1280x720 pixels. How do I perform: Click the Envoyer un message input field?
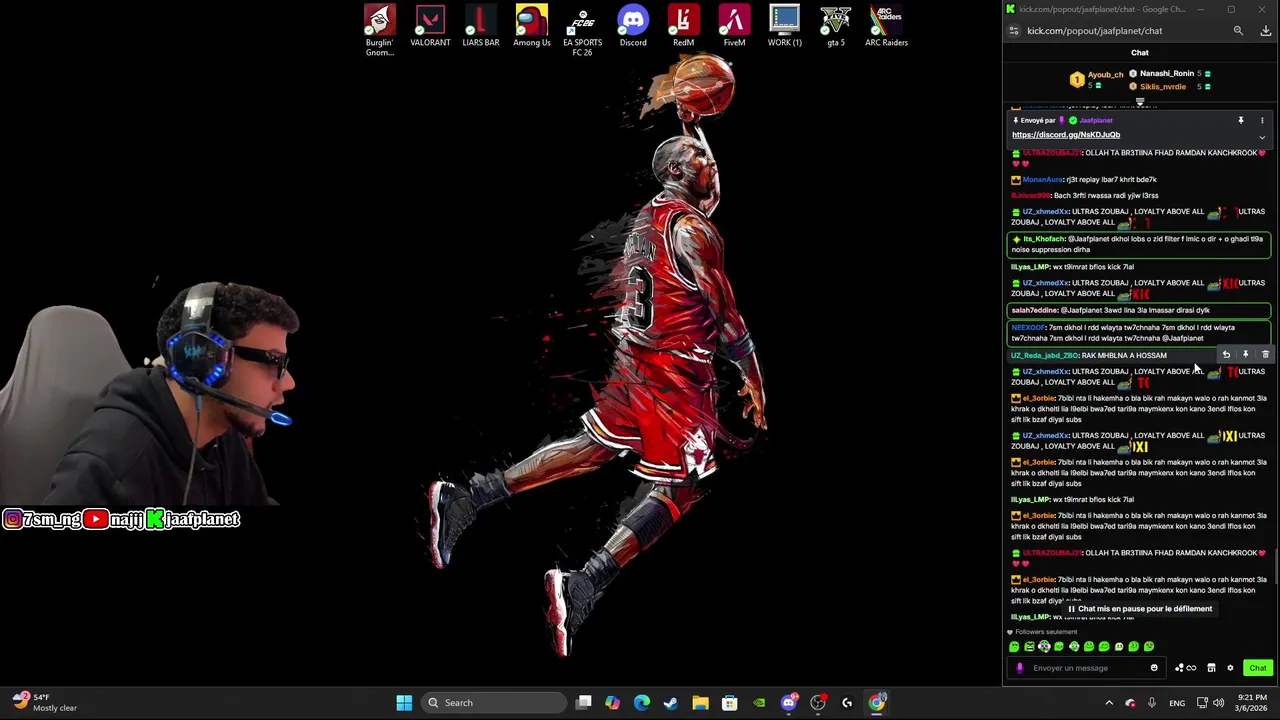click(x=1085, y=668)
